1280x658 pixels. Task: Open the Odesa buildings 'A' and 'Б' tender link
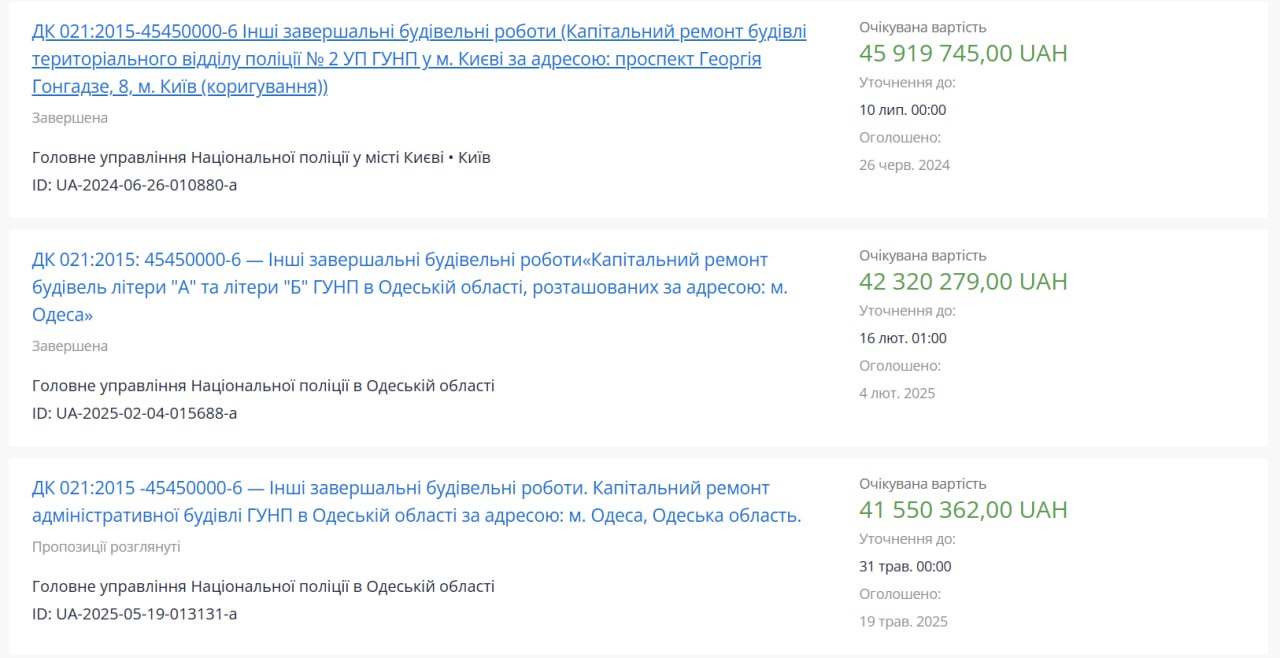click(410, 287)
